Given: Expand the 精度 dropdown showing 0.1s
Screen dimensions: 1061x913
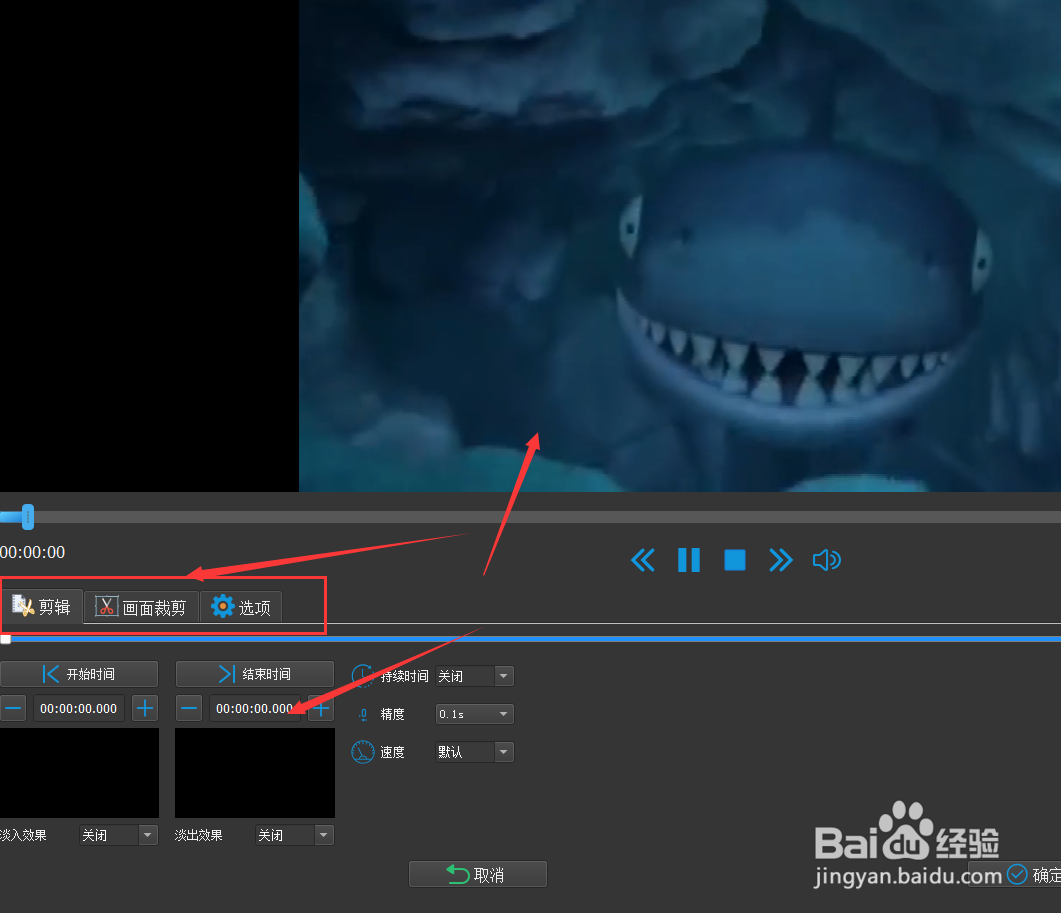Looking at the screenshot, I should click(x=474, y=714).
